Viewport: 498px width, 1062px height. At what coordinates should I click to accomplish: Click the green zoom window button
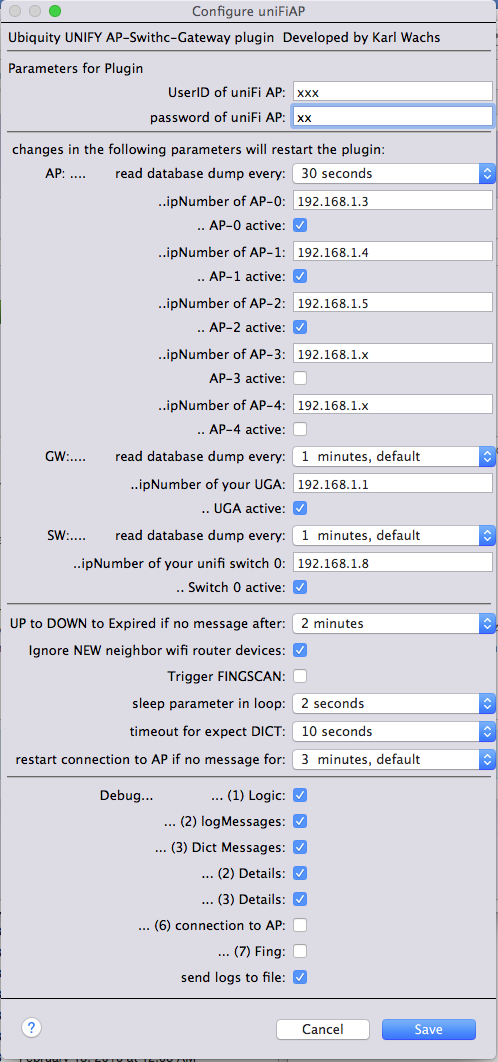point(55,11)
